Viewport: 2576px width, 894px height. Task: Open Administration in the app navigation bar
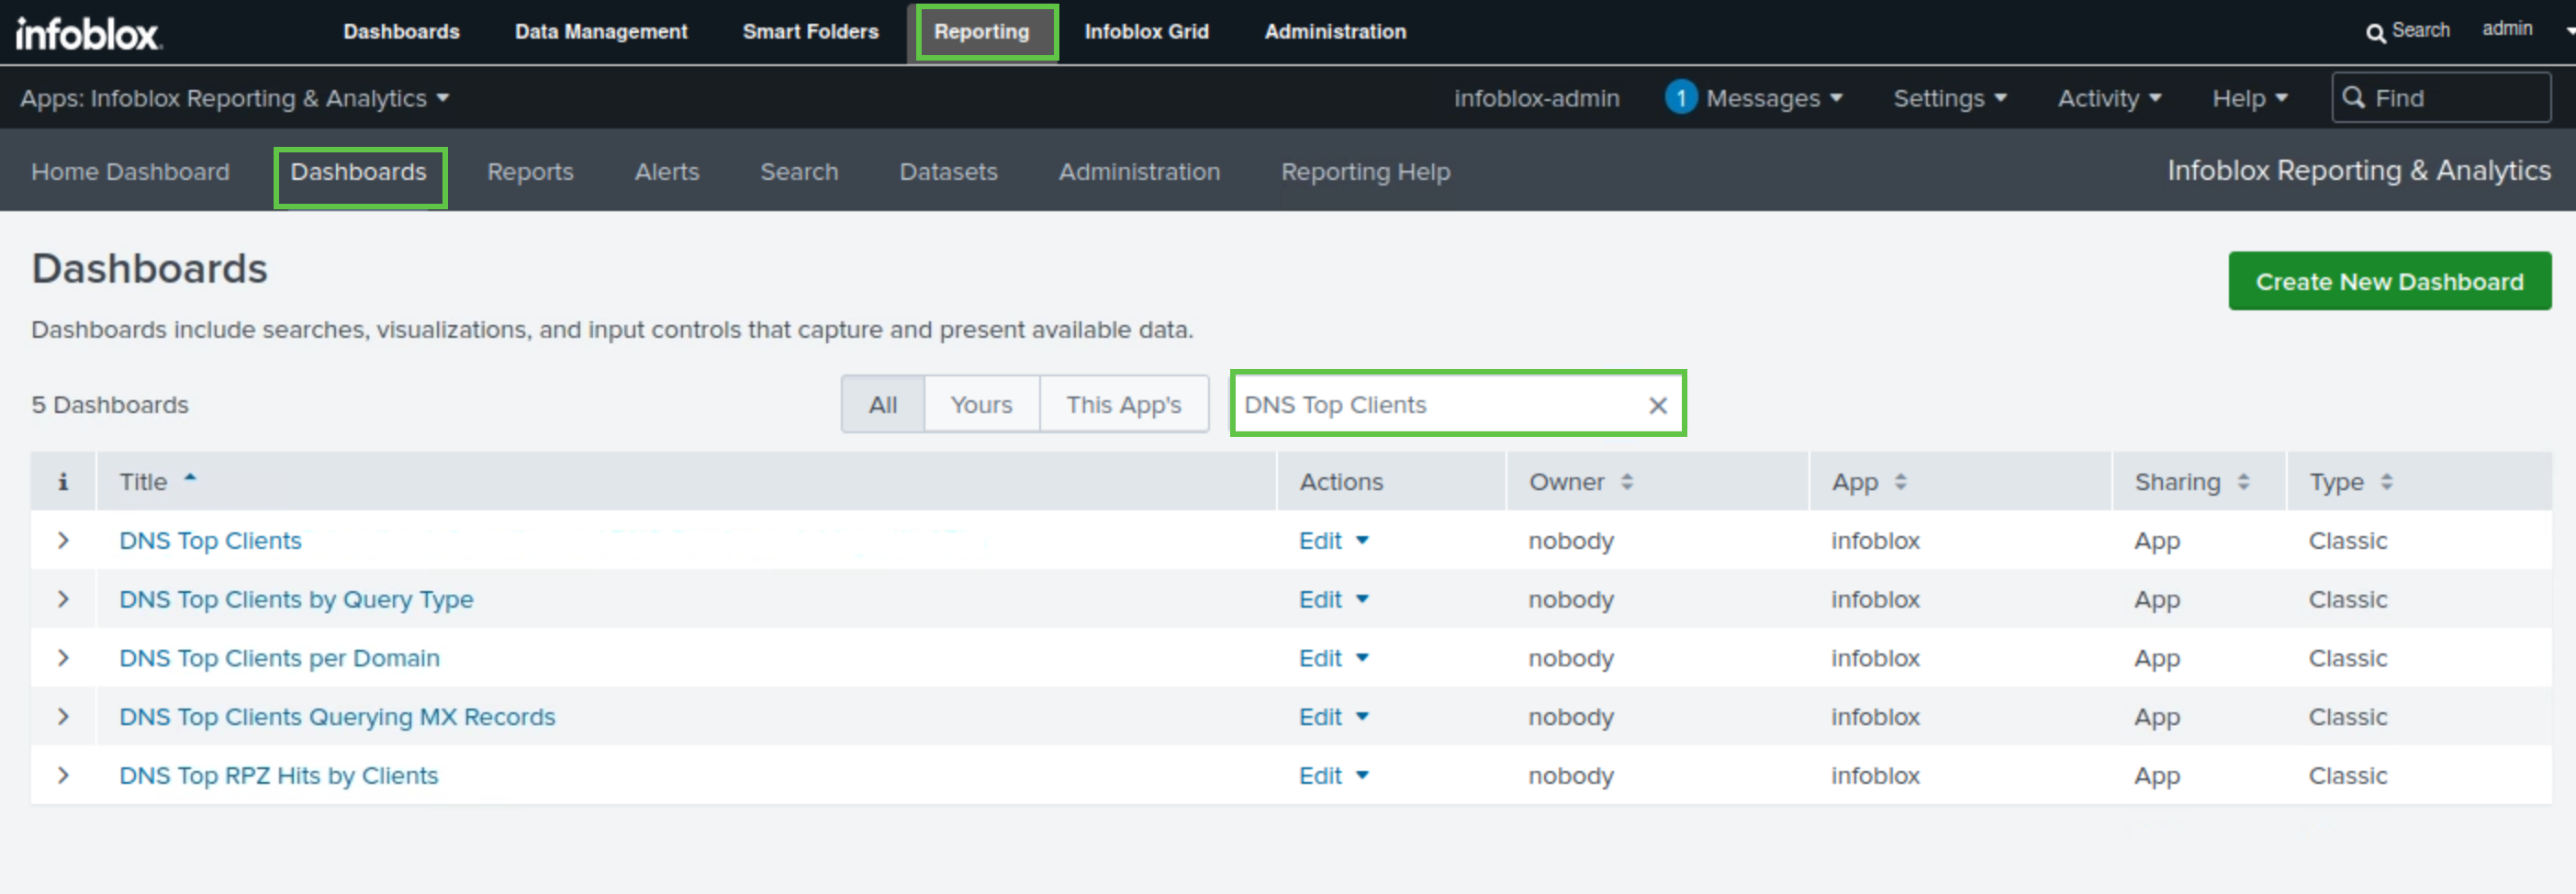click(x=1139, y=172)
